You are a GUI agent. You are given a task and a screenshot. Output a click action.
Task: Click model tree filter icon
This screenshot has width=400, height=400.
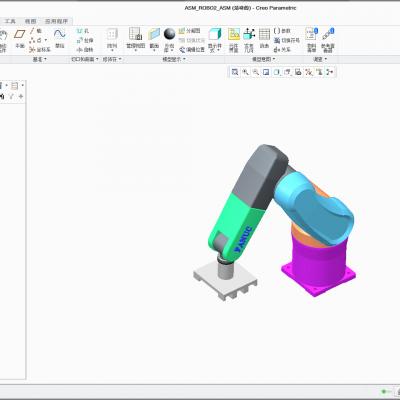(11, 96)
